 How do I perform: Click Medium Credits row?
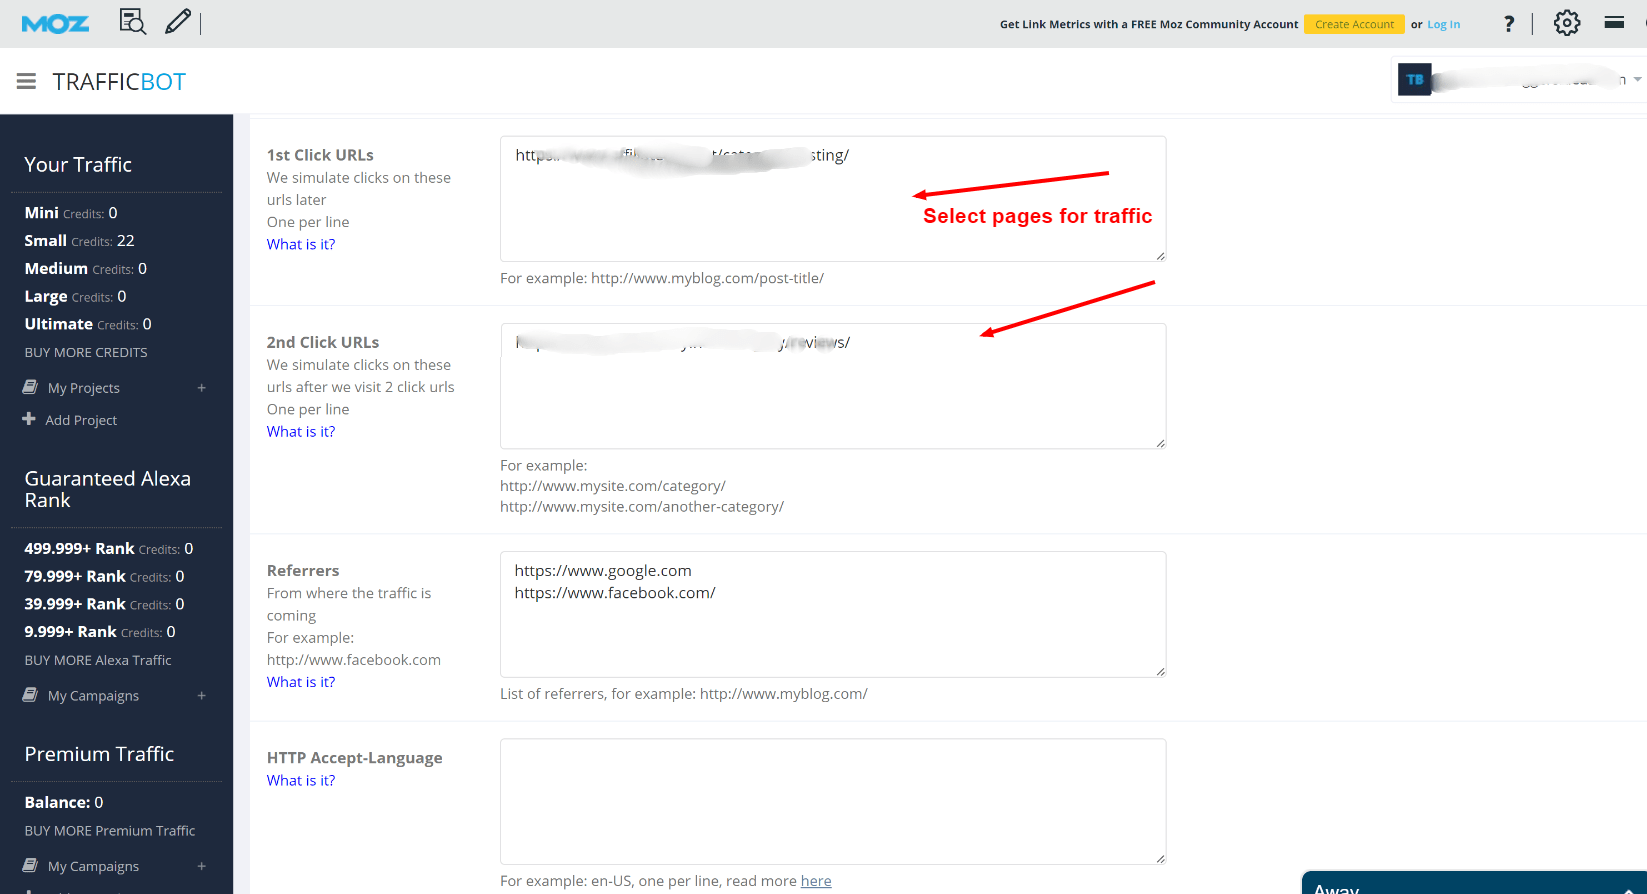pos(86,269)
